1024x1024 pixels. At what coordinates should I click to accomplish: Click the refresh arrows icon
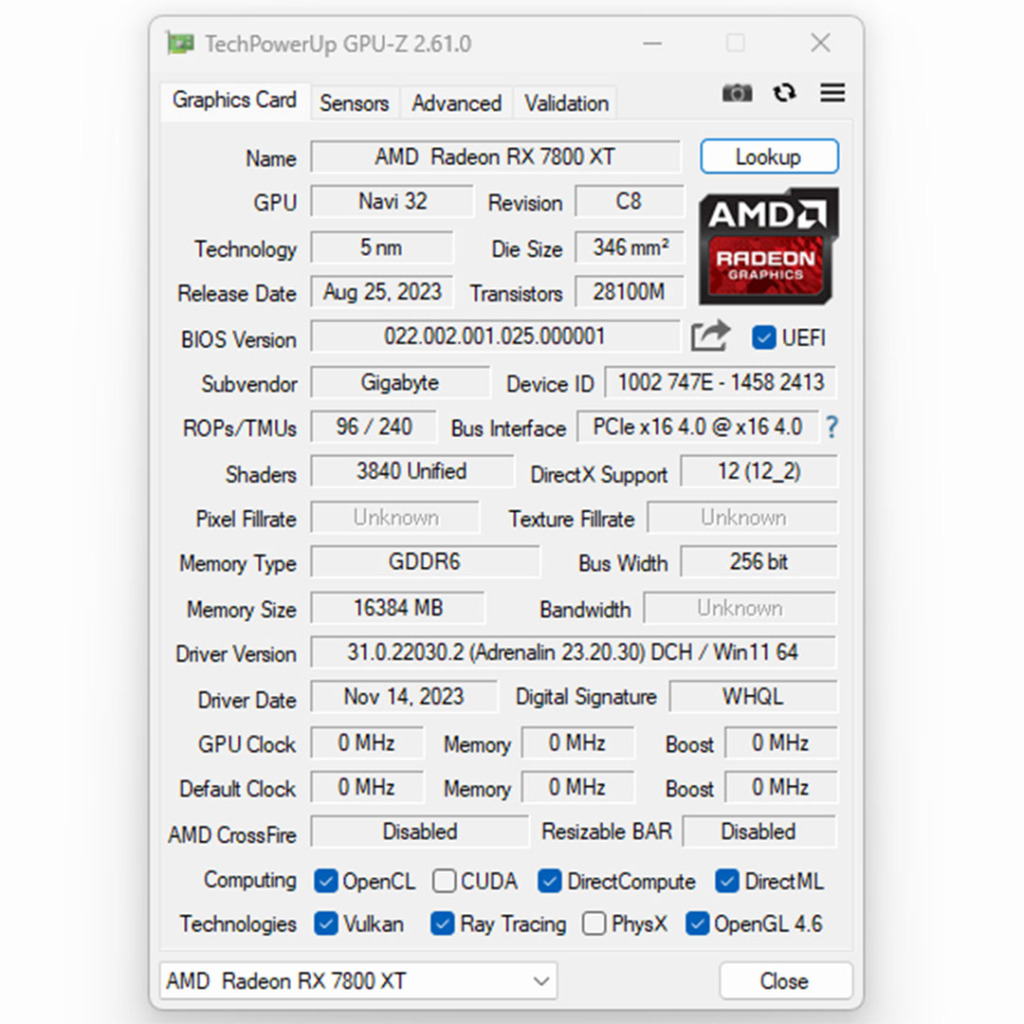click(x=784, y=93)
